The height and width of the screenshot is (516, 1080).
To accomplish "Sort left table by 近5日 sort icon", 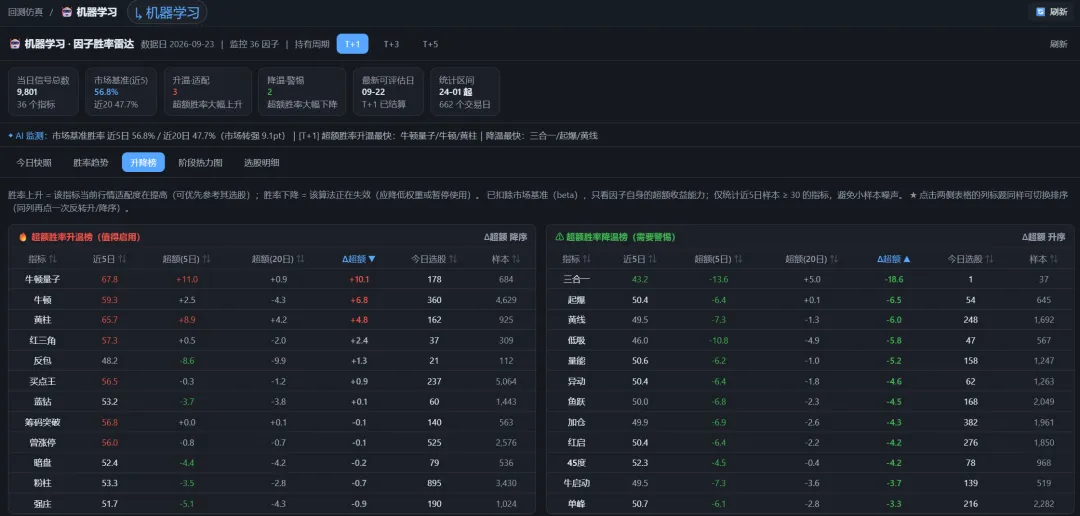I will click(x=122, y=259).
